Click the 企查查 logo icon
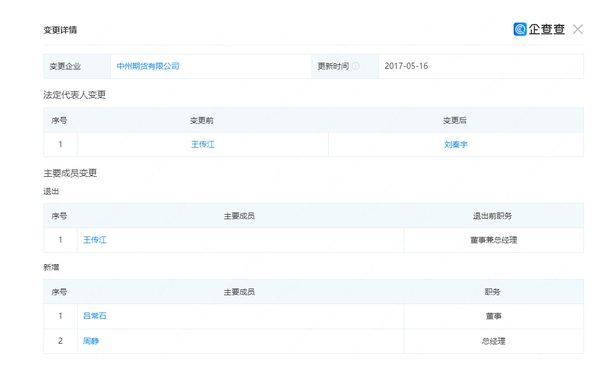Image resolution: width=614 pixels, height=366 pixels. coord(520,29)
